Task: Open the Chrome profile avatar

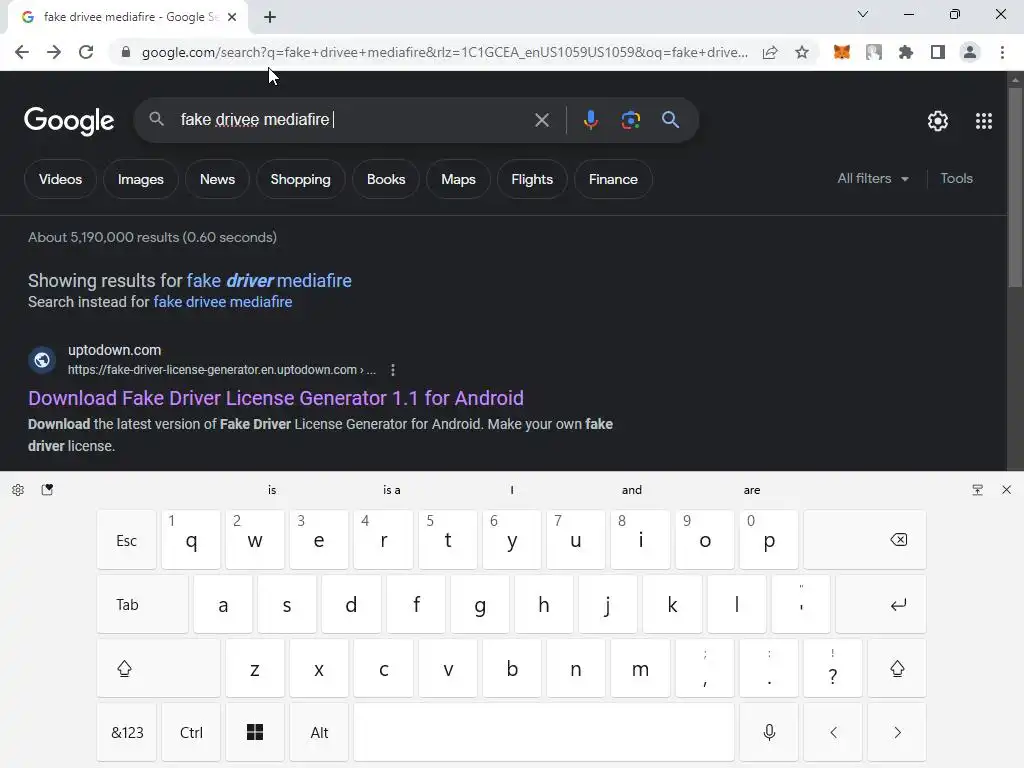Action: (x=970, y=52)
